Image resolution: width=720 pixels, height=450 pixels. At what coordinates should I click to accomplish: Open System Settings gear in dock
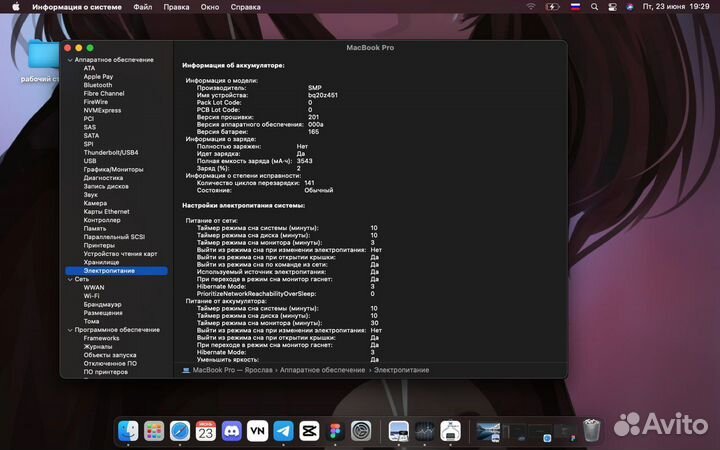click(x=361, y=431)
